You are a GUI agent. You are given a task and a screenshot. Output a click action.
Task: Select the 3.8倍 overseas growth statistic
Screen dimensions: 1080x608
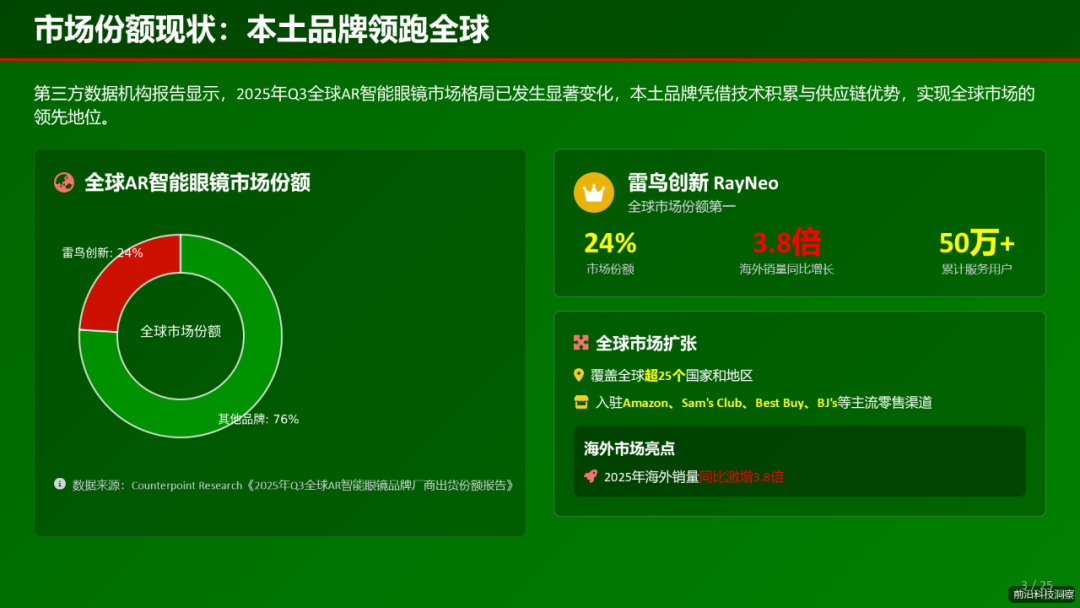point(787,242)
